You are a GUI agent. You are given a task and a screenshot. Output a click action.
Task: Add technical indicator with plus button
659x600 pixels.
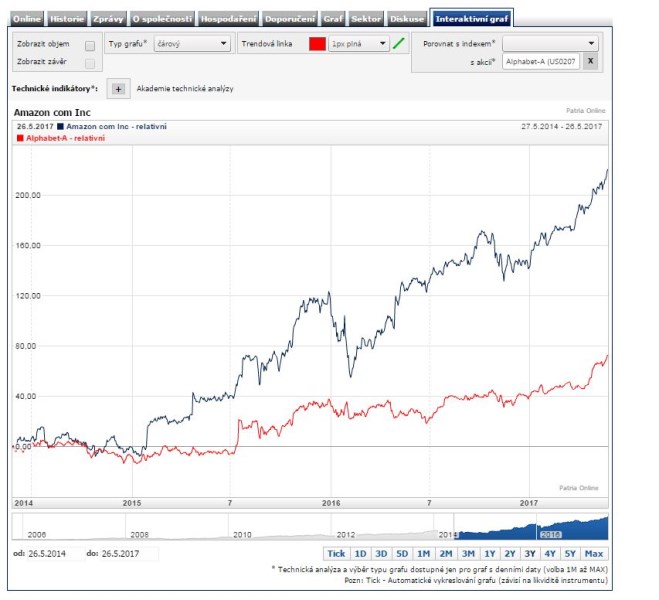tap(118, 89)
